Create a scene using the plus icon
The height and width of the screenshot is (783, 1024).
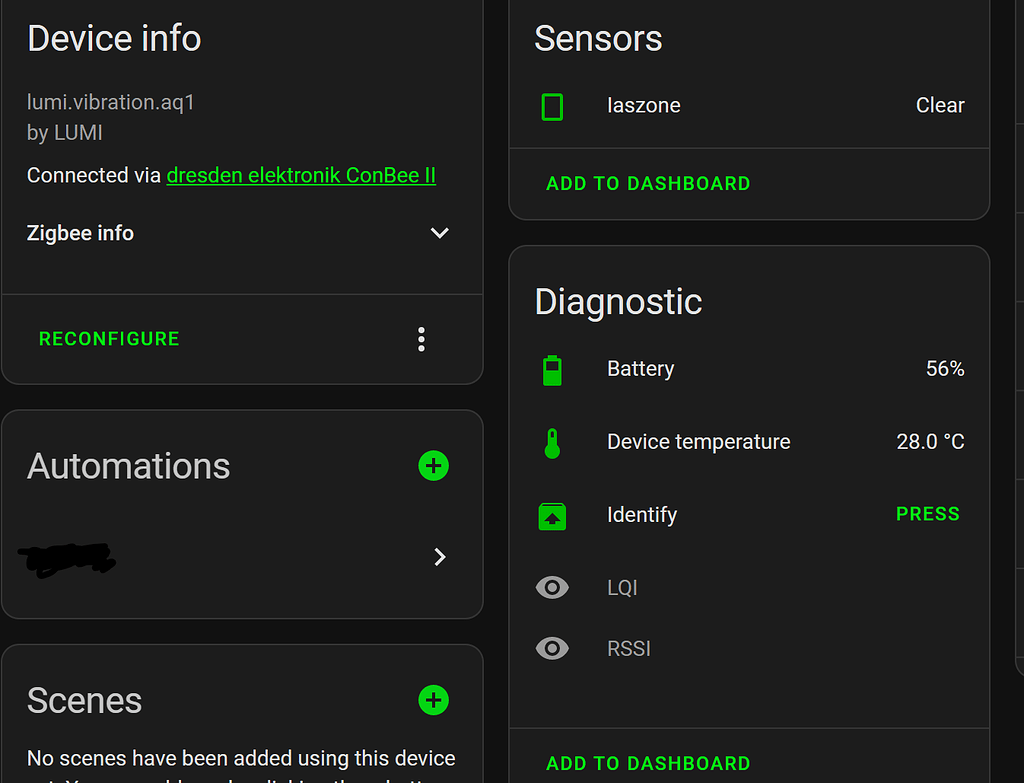click(x=433, y=700)
